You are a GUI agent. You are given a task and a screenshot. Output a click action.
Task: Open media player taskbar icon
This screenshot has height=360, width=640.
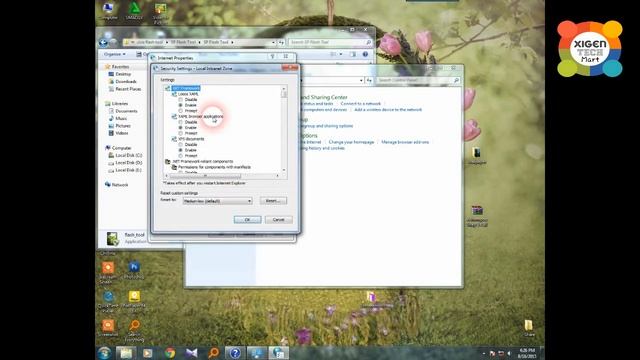(x=148, y=353)
